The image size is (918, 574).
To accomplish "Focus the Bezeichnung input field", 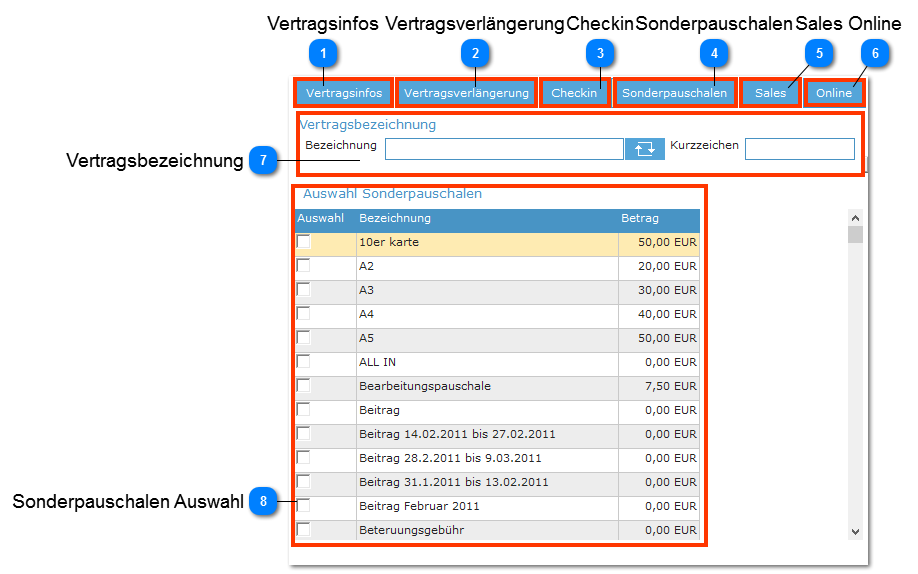I will tap(504, 149).
